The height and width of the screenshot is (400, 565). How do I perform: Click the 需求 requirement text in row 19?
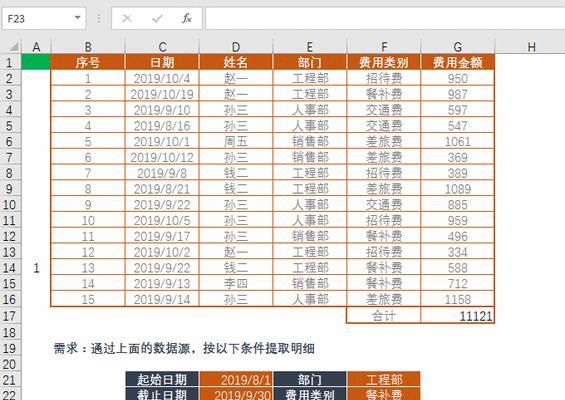tap(184, 348)
